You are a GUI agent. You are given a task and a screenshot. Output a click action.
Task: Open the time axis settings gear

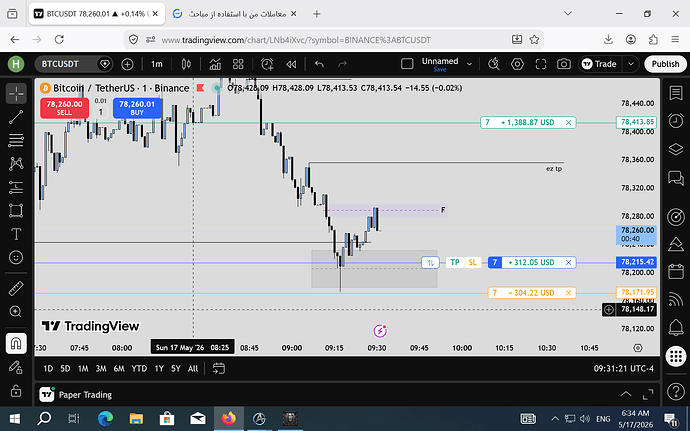click(638, 348)
